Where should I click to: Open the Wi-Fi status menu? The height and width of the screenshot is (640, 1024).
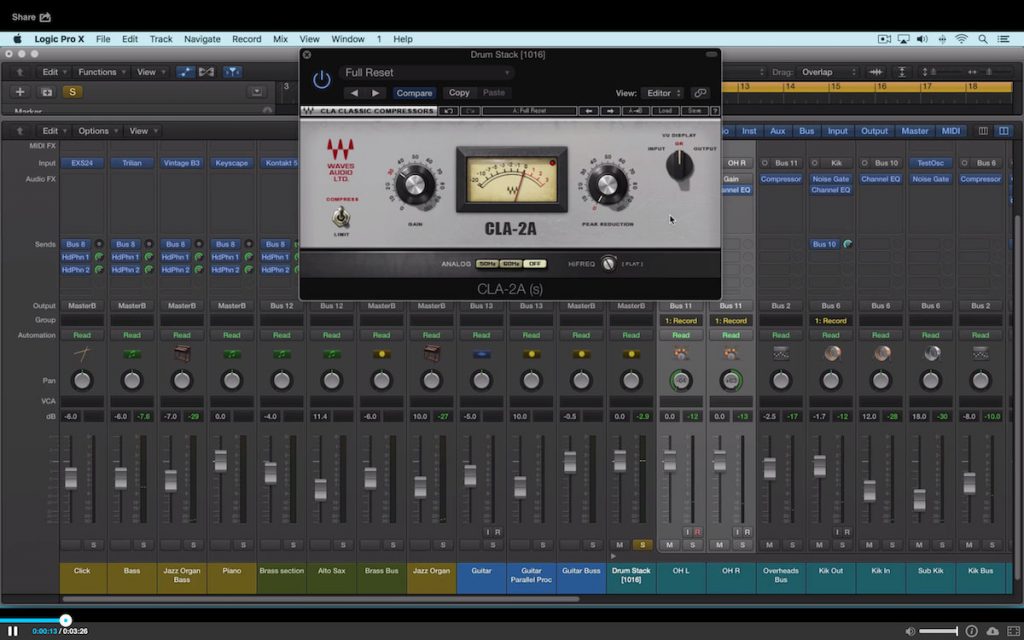coord(961,39)
